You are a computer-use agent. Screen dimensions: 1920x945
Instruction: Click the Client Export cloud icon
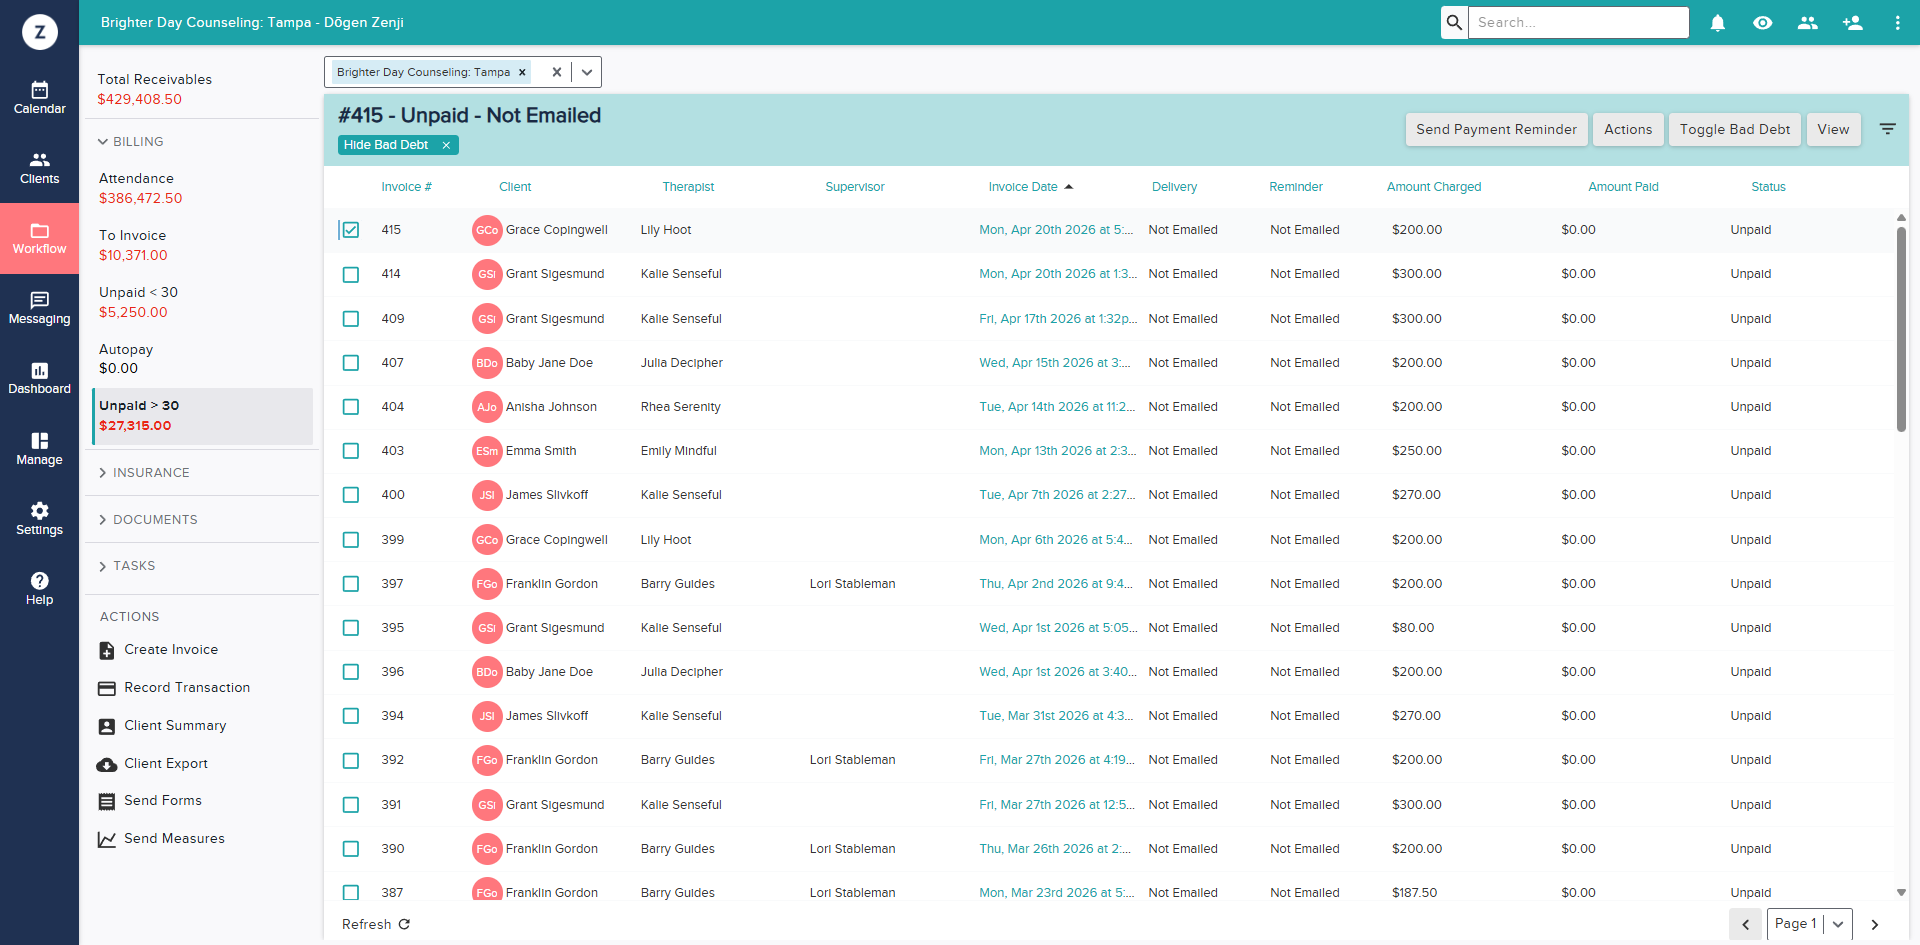[107, 764]
